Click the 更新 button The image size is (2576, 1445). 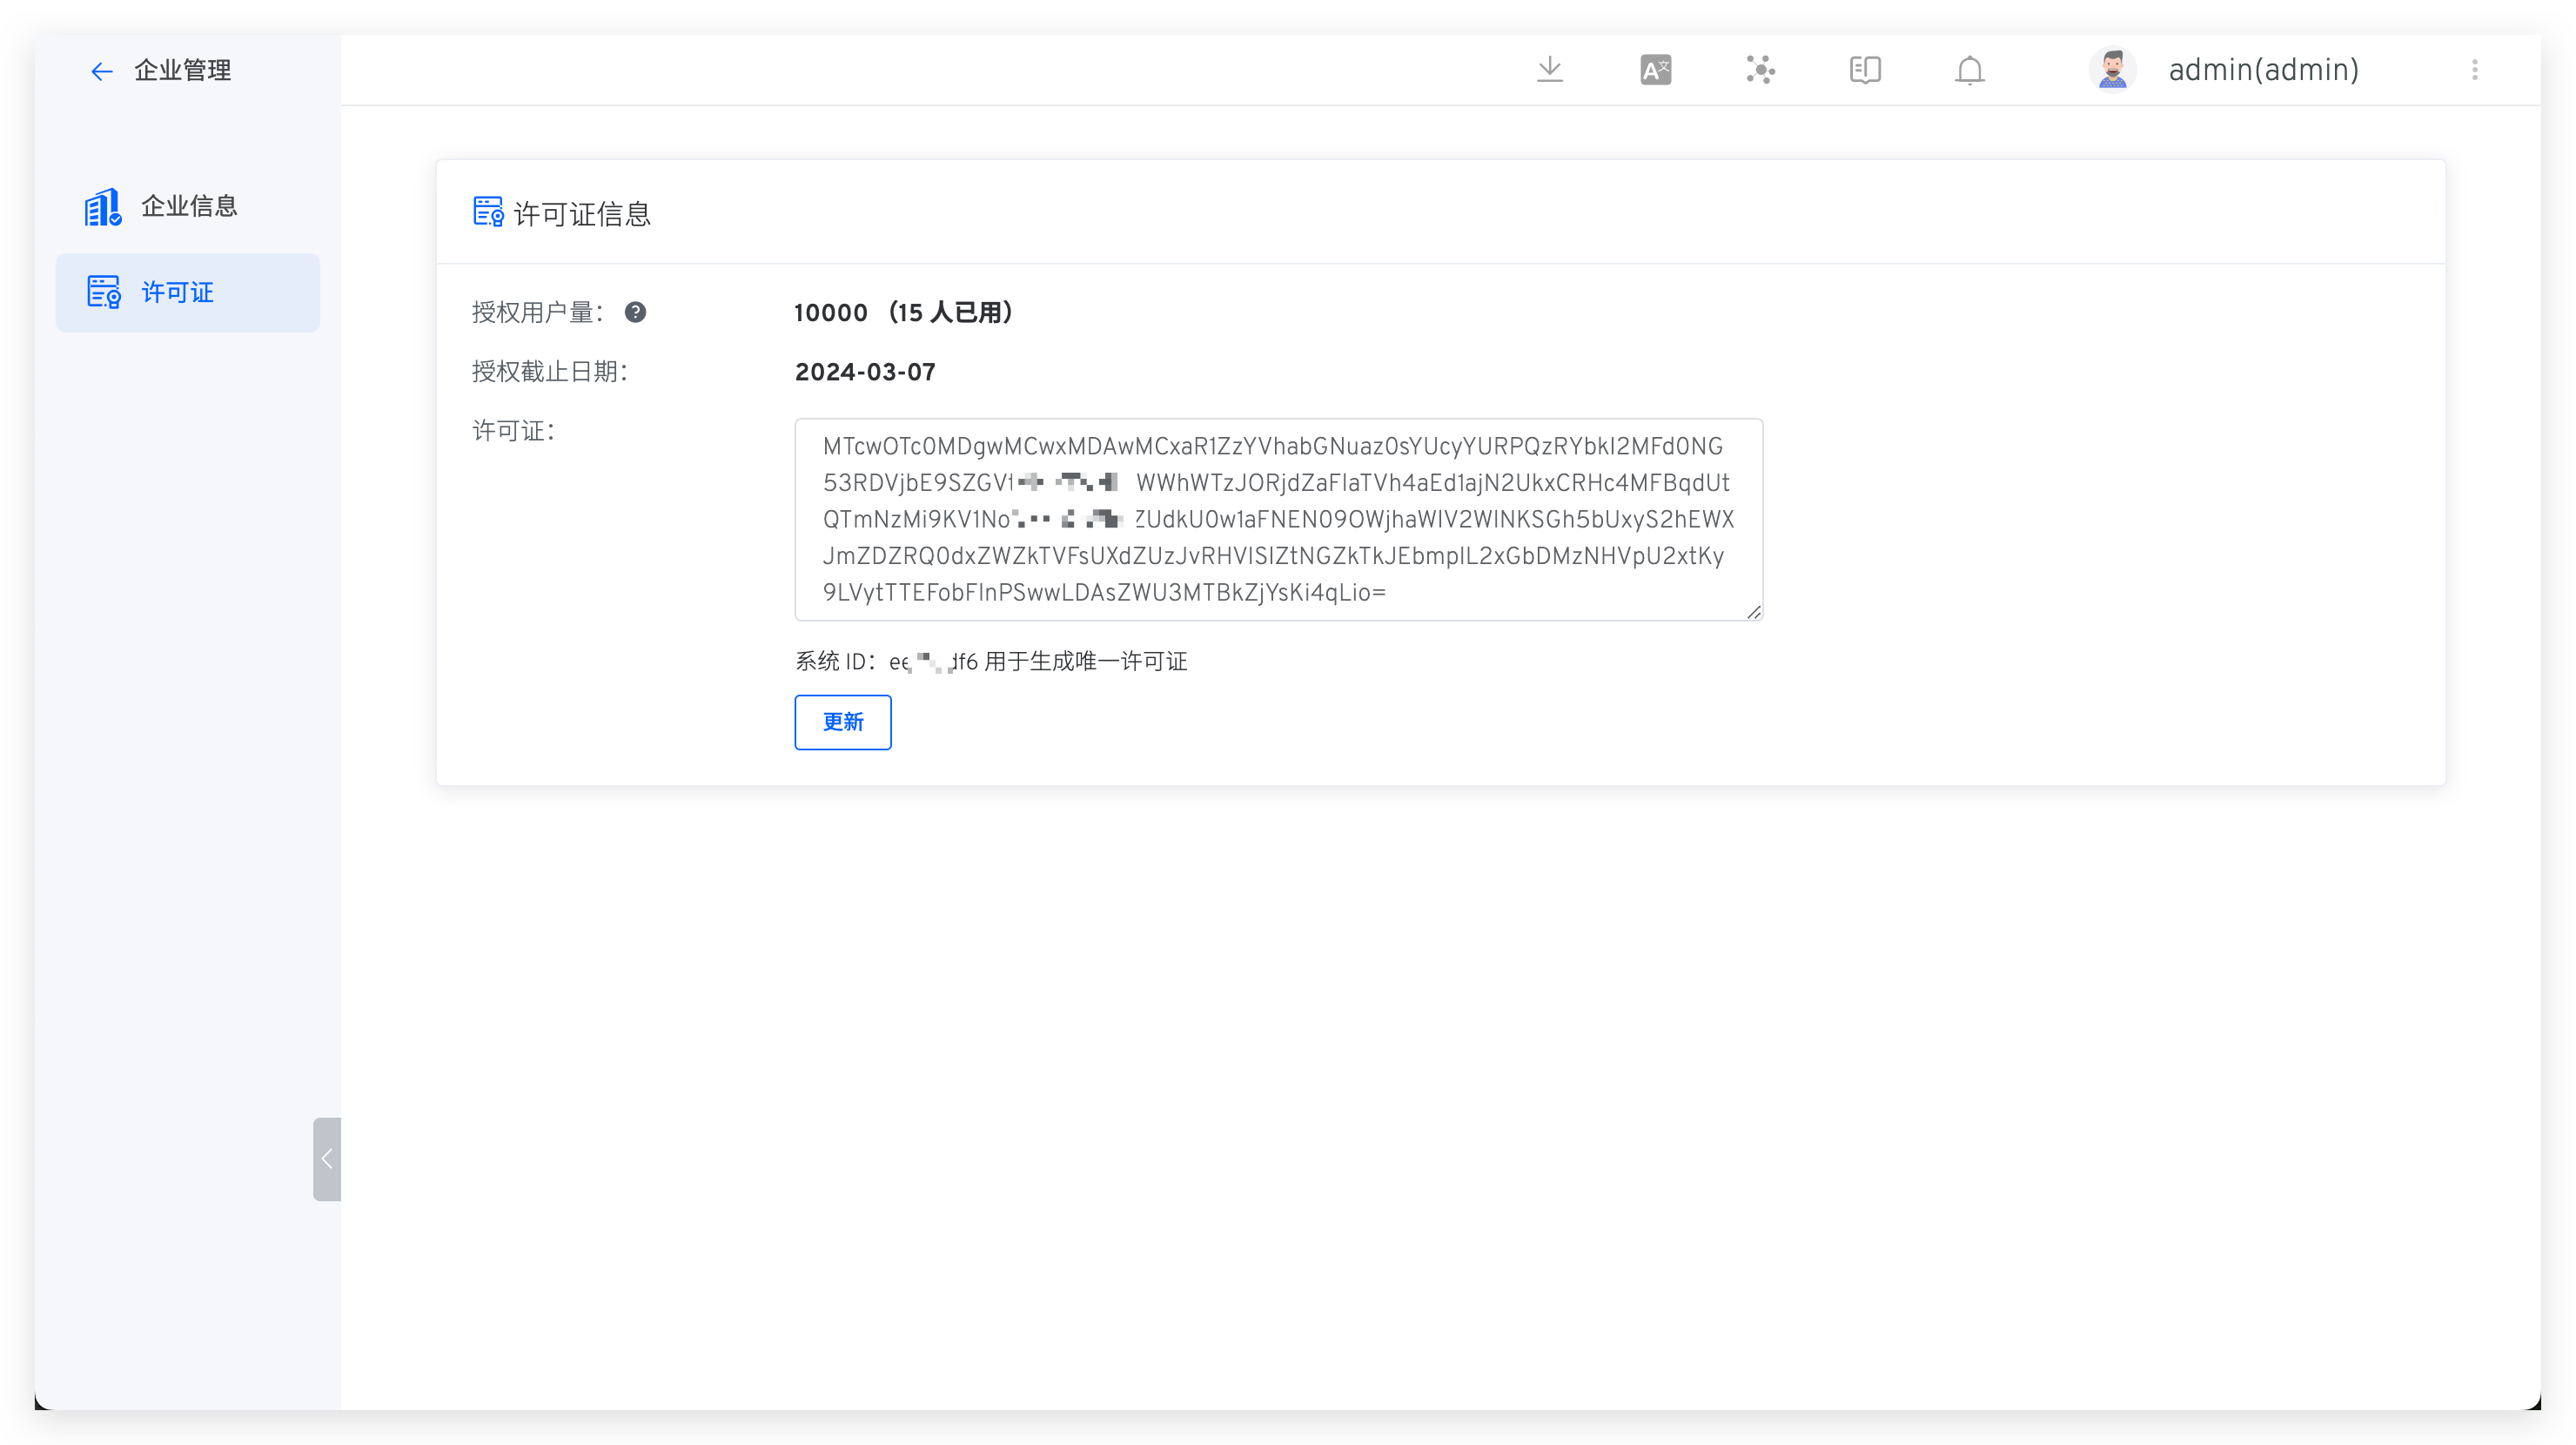click(842, 722)
